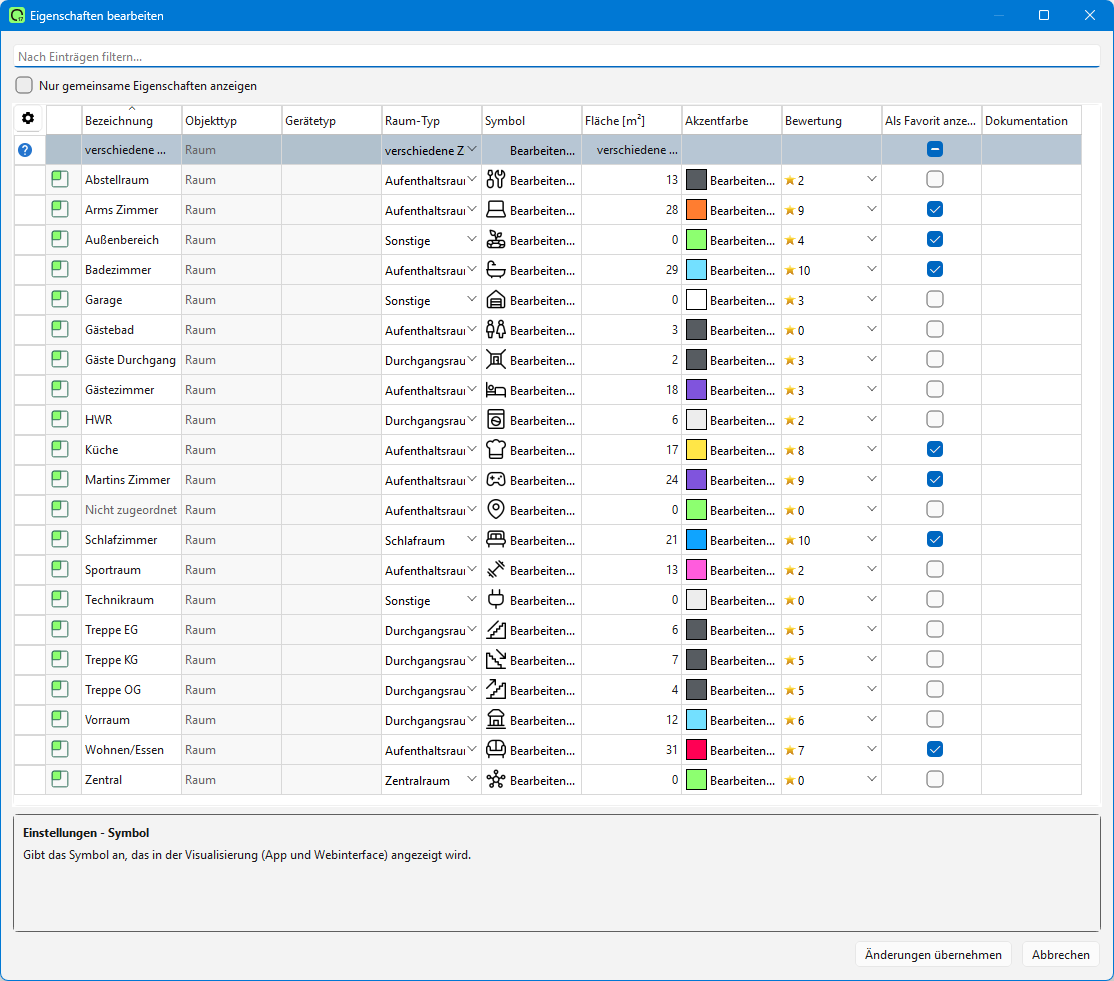Check favorite checkbox for Garage row
The image size is (1114, 981).
(935, 299)
